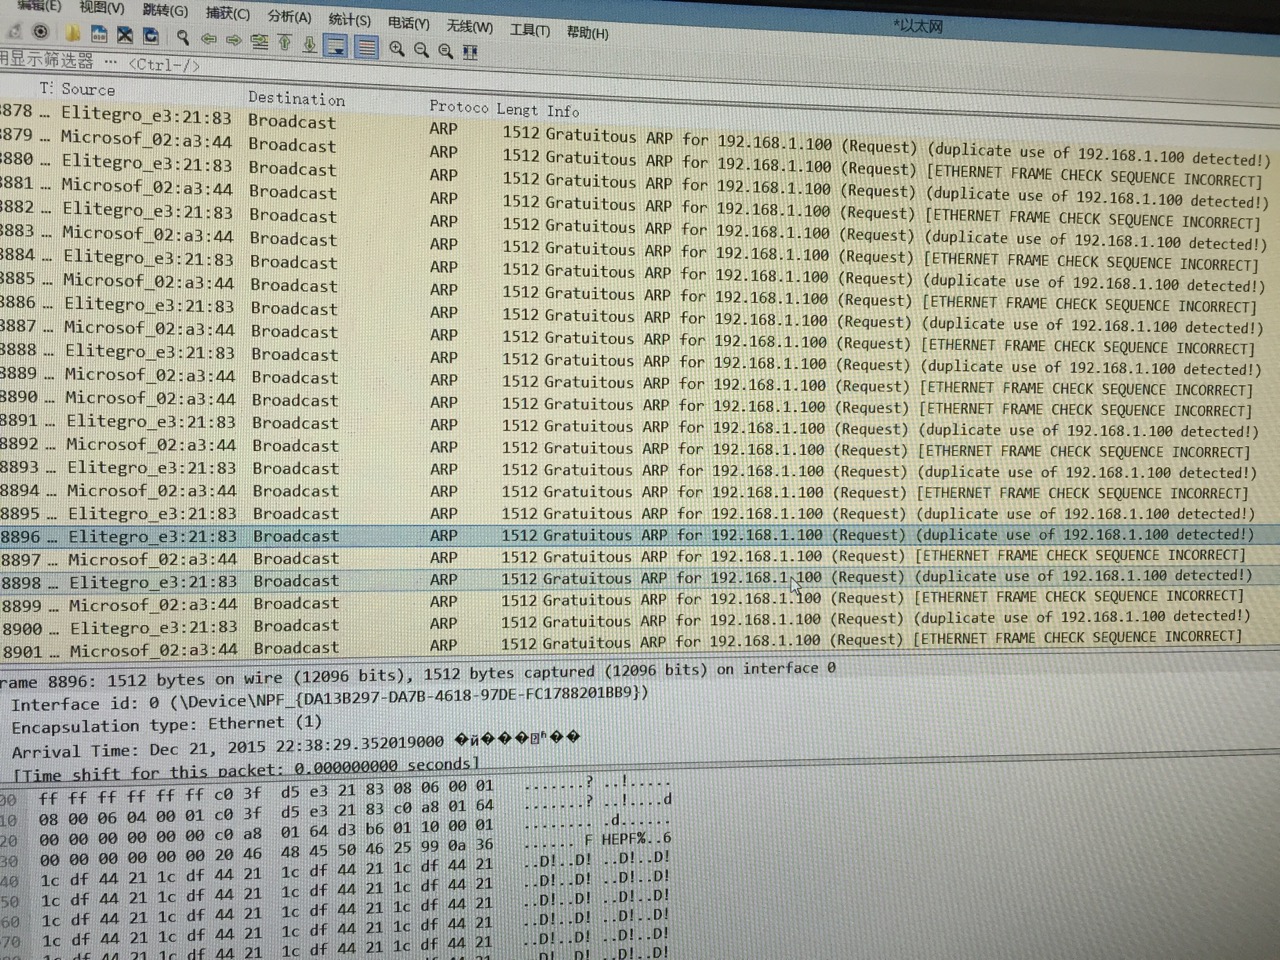This screenshot has width=1280, height=960.
Task: Reload the capture file with the toolbar icon
Action: coord(151,35)
